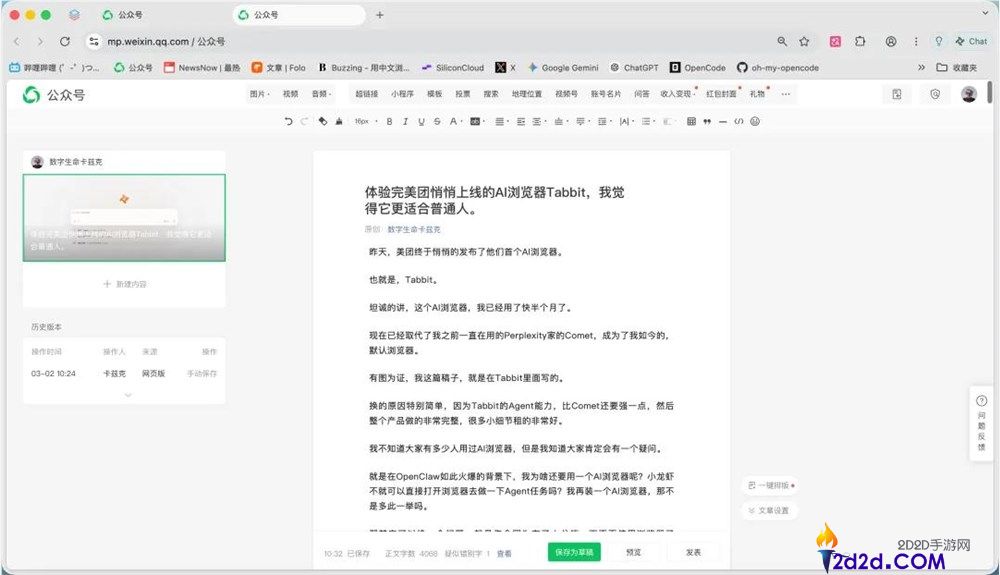Open the document icon in the top-right header
1000x575 pixels.
897,94
